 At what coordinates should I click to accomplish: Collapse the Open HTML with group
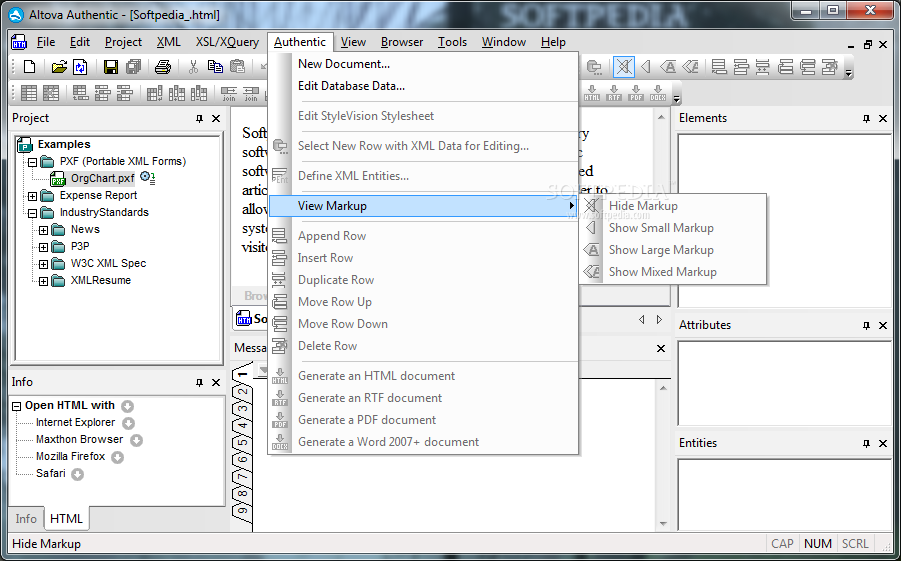pos(17,406)
